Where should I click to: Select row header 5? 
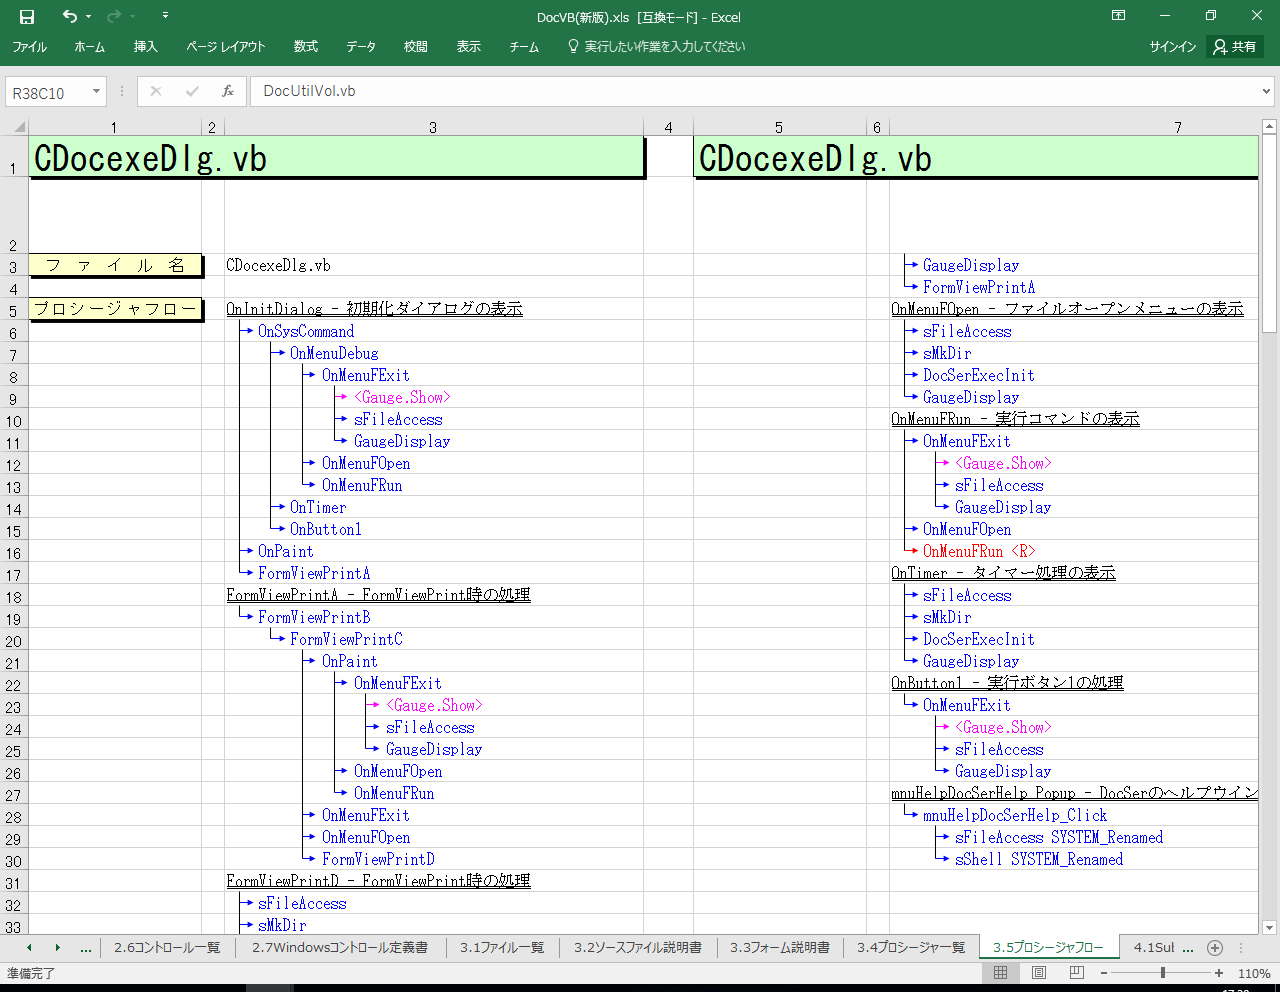click(x=14, y=311)
